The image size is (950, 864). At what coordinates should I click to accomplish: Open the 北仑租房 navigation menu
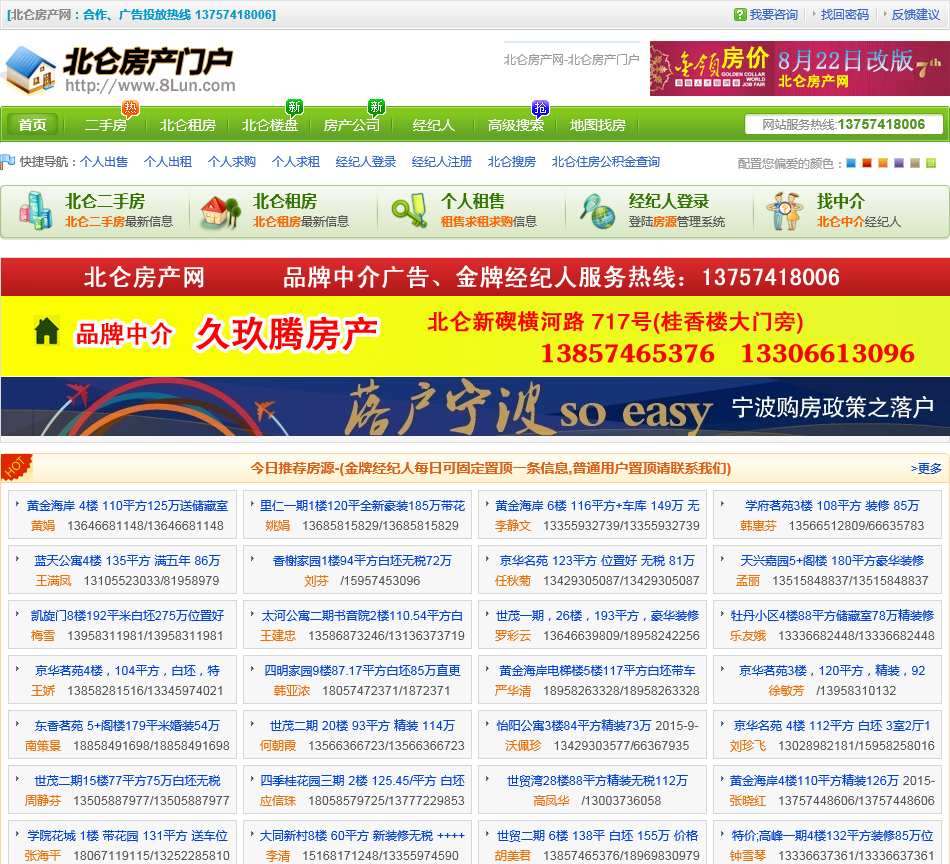[188, 125]
